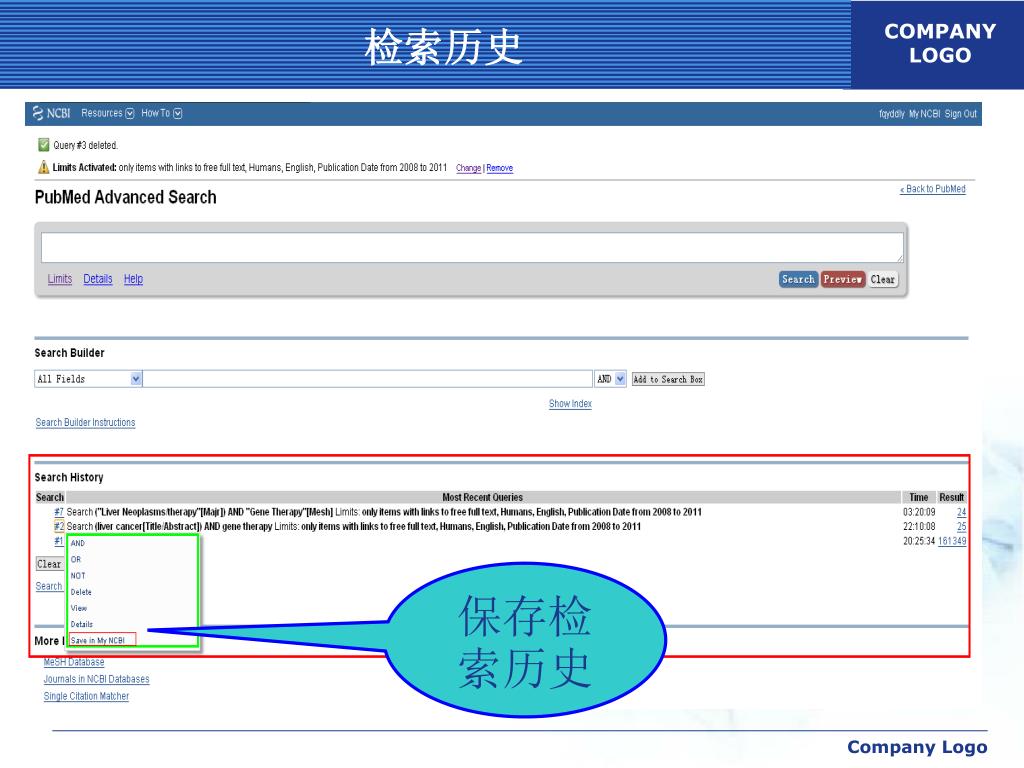
Task: Click time value 20:25:34
Action: (x=919, y=541)
